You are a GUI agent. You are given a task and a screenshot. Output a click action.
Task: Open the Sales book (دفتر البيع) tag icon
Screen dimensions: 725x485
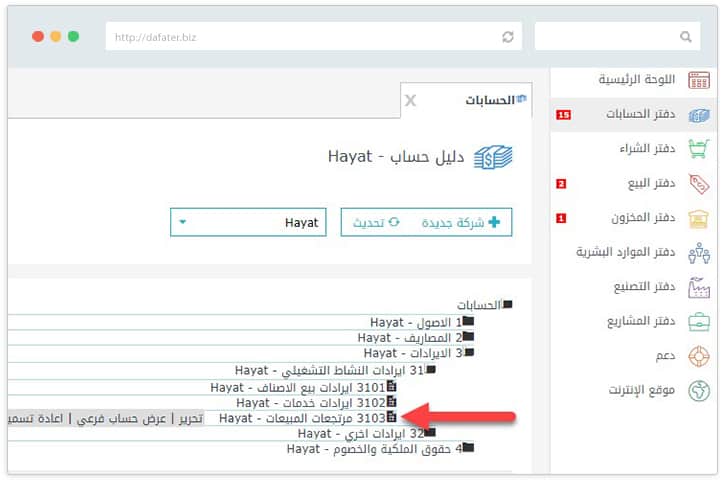point(698,184)
